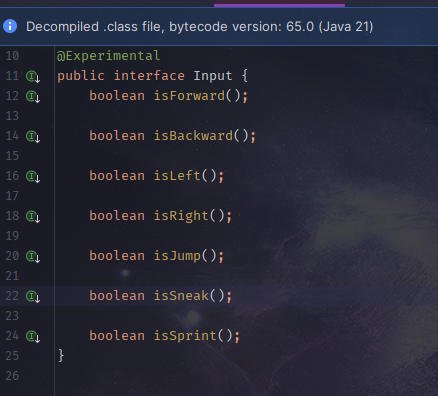Click the isJump method name
Screen dimensions: 438x396
pos(177,256)
